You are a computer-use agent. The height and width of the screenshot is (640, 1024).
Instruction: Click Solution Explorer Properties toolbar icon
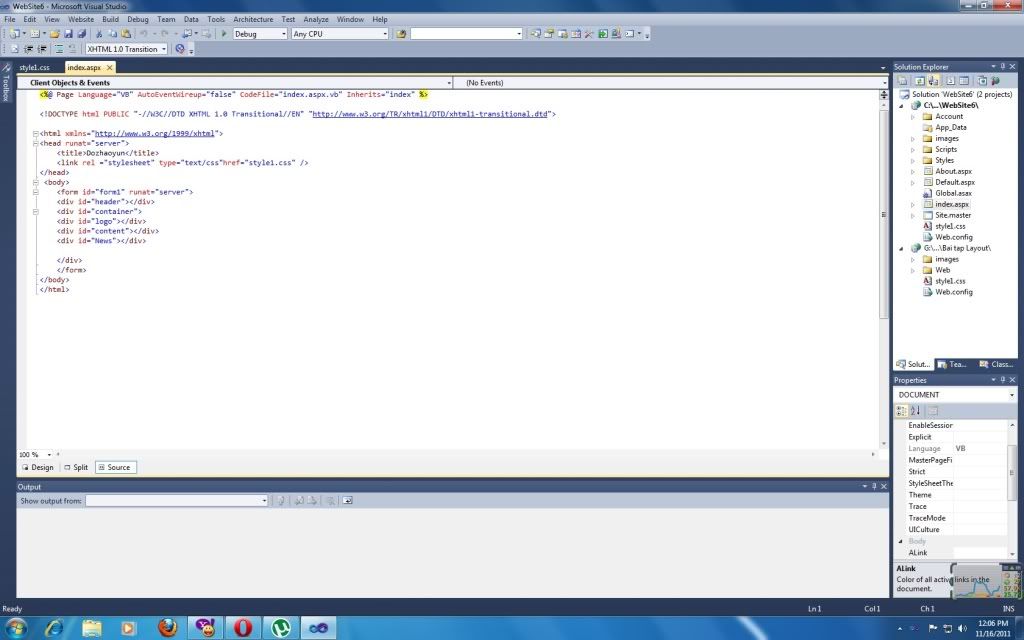pyautogui.click(x=903, y=81)
